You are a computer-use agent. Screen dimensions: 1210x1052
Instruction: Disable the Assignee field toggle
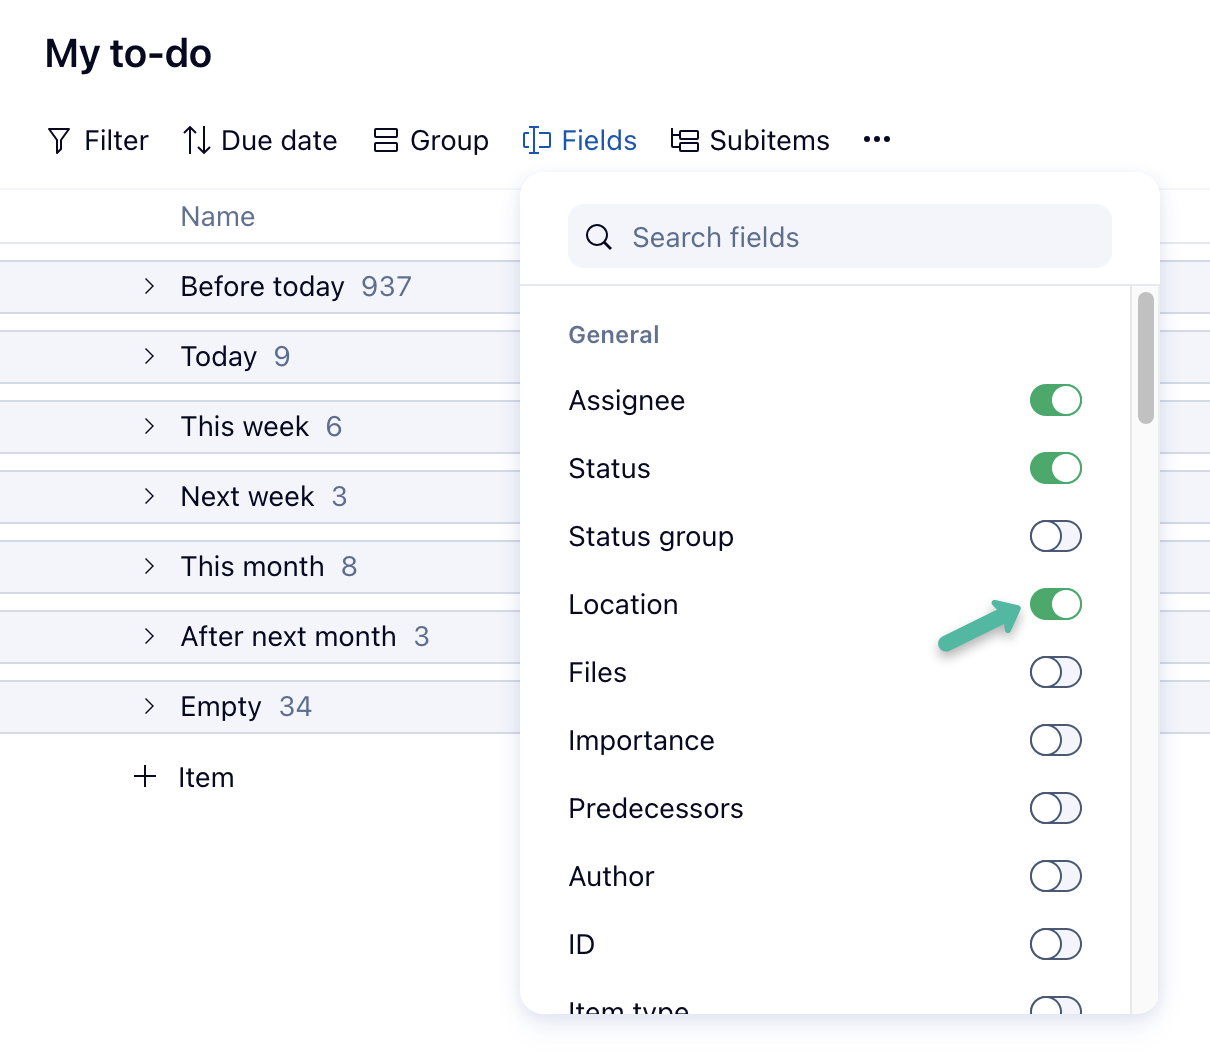tap(1056, 400)
